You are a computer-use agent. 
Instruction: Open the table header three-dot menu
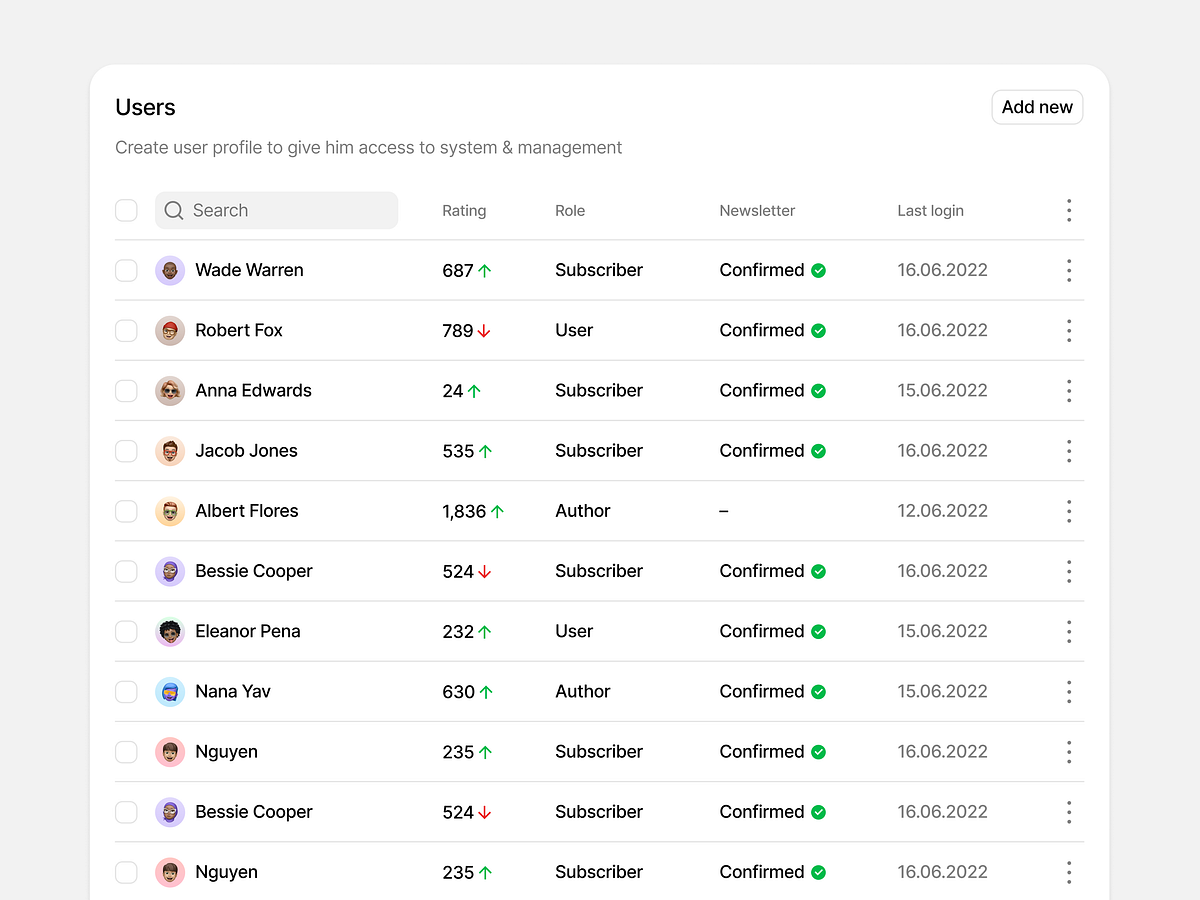click(x=1069, y=210)
